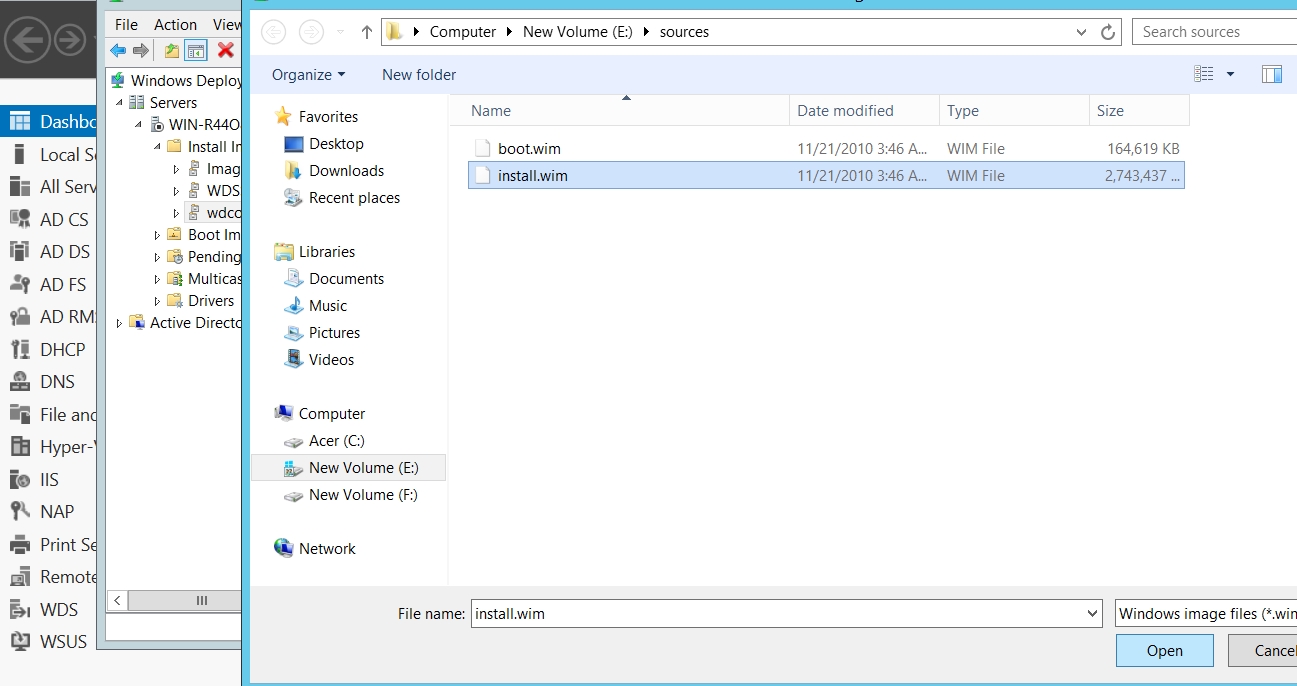Expand the Boot Images tree node

[157, 235]
